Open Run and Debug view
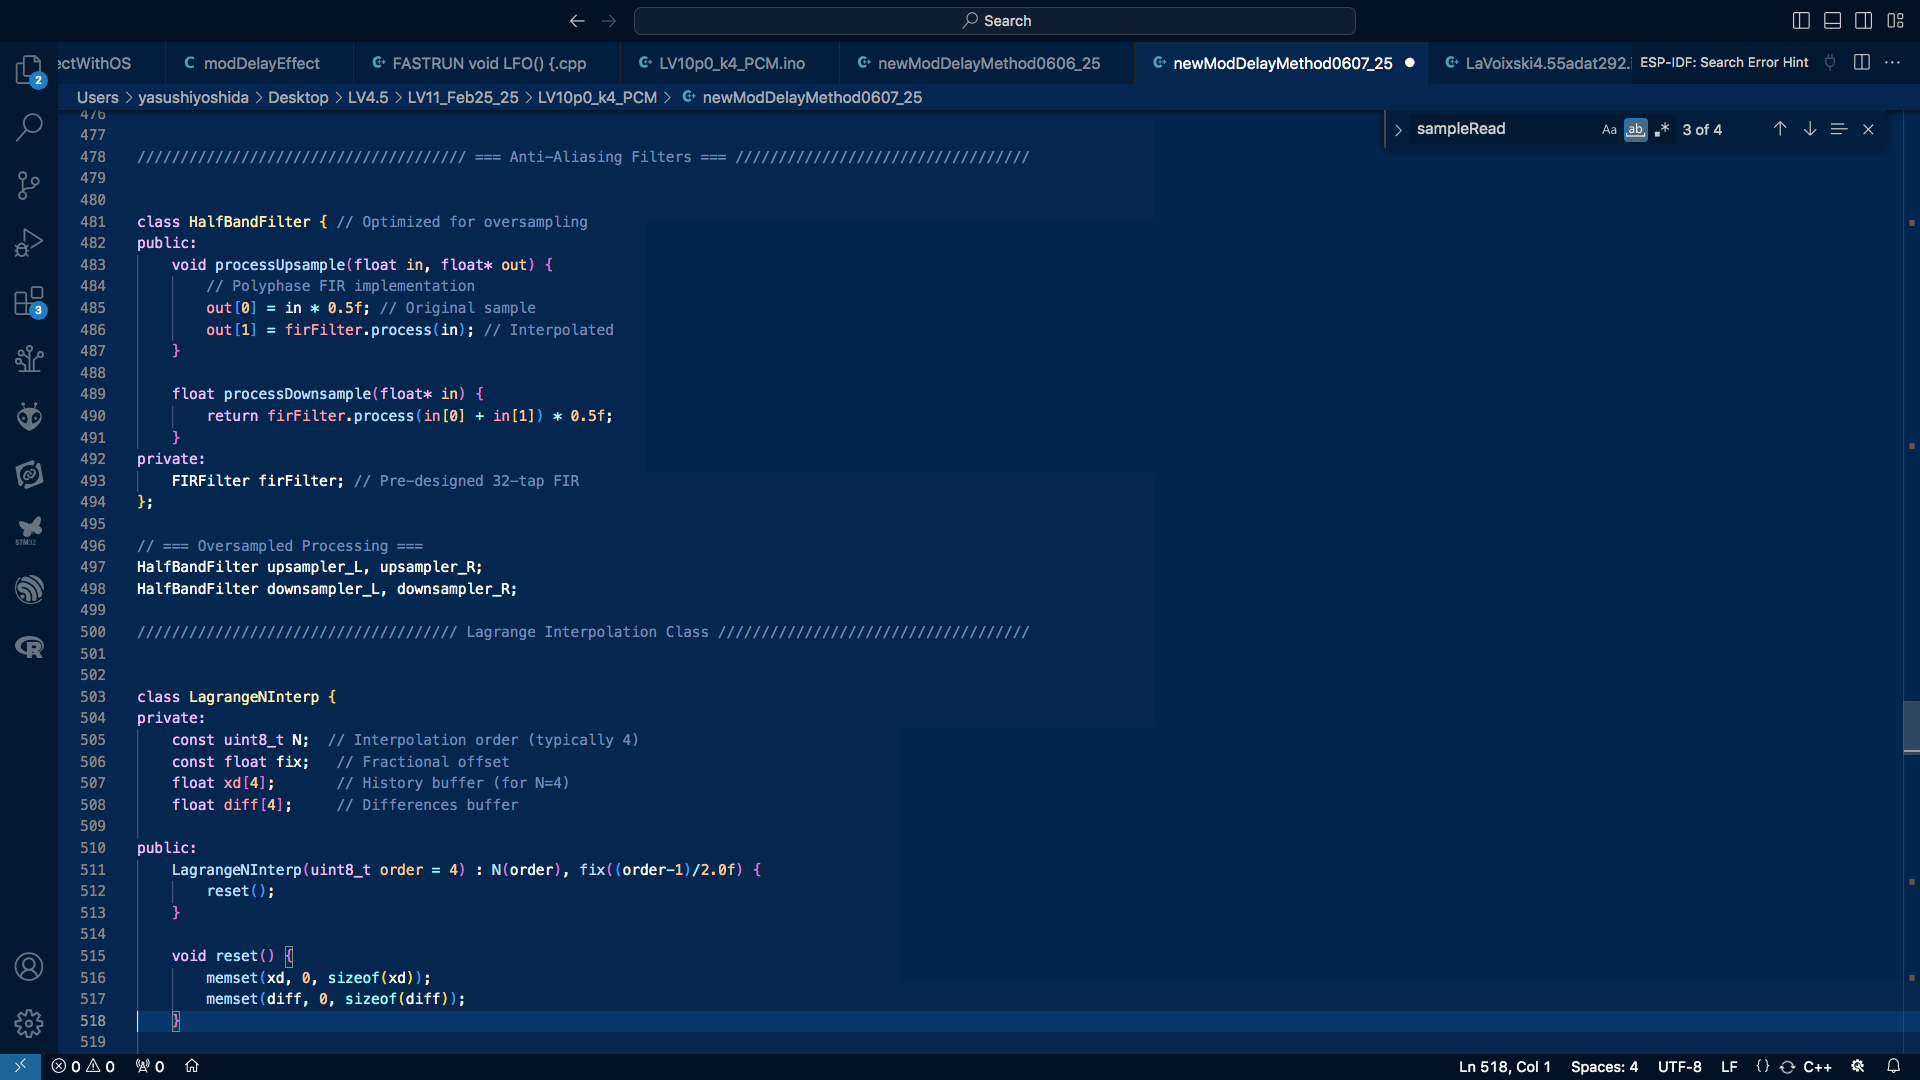 (29, 243)
